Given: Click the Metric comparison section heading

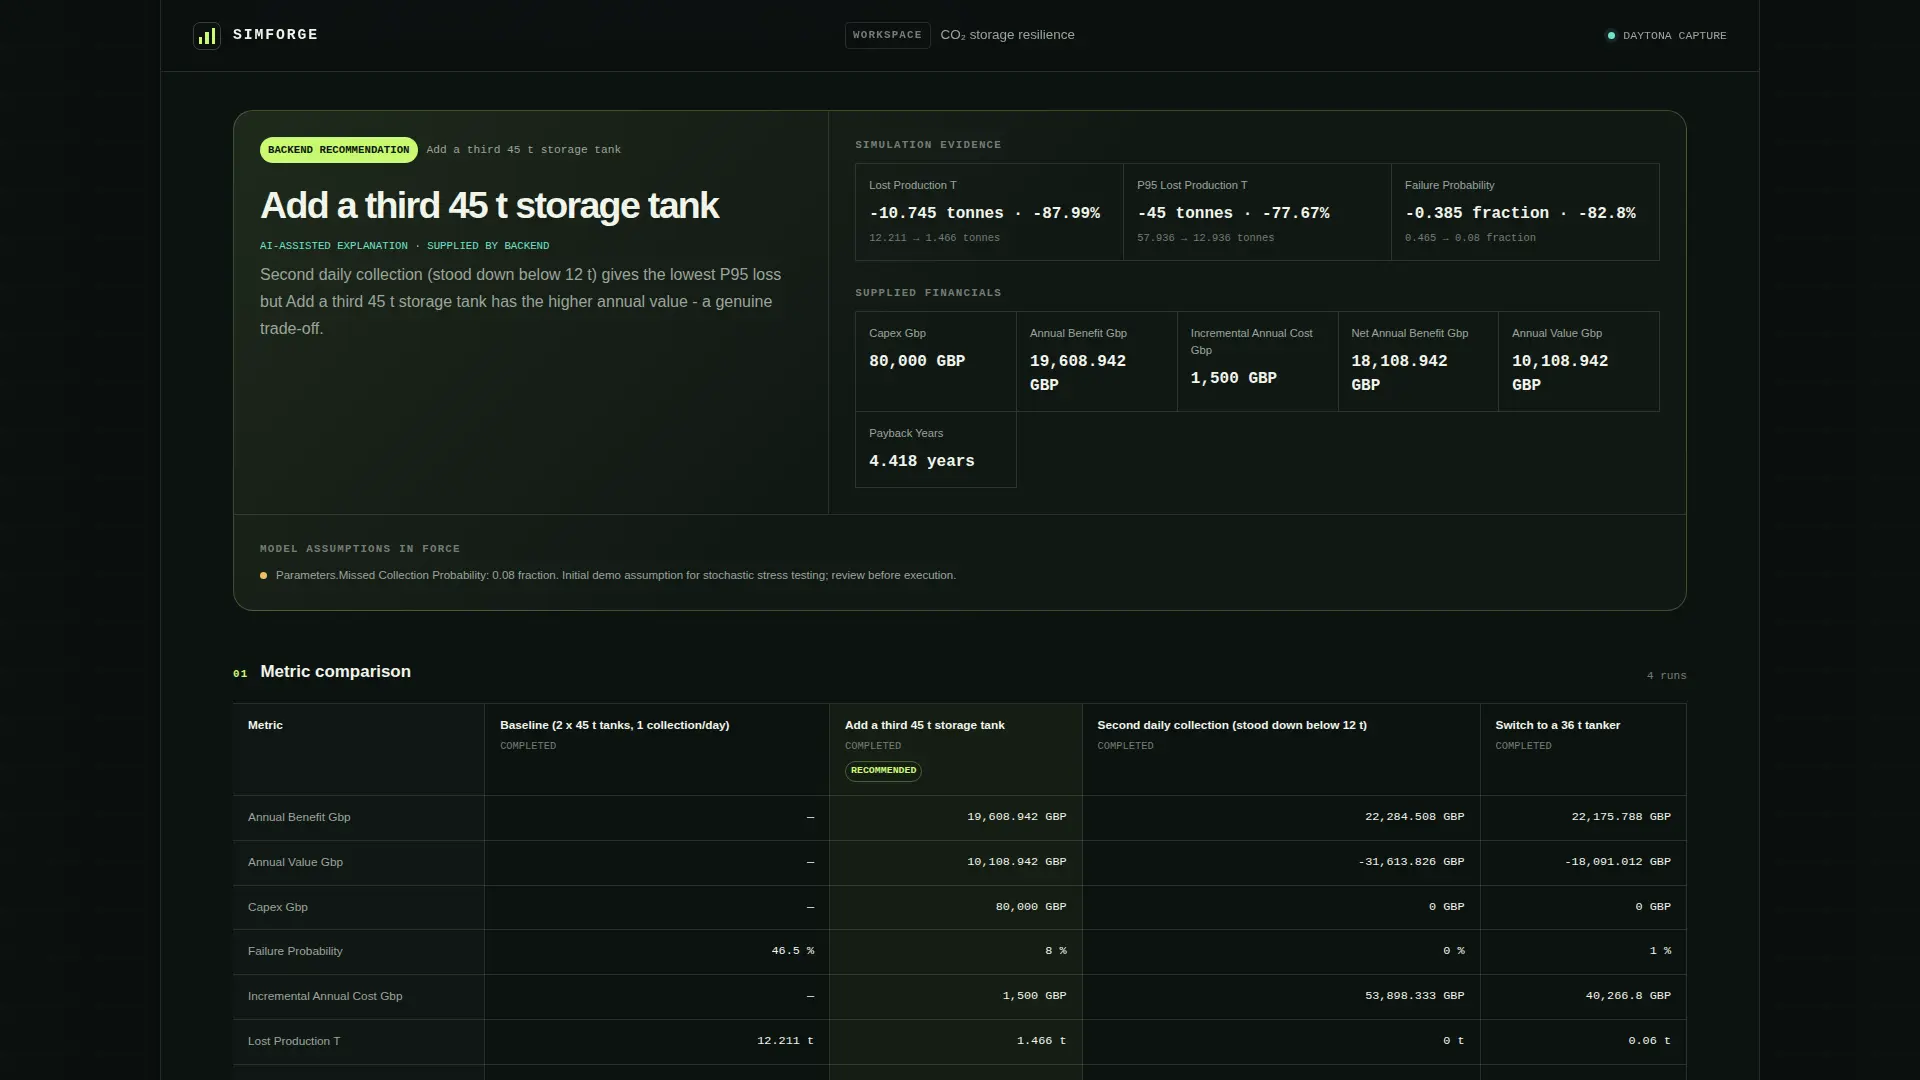Looking at the screenshot, I should point(335,672).
